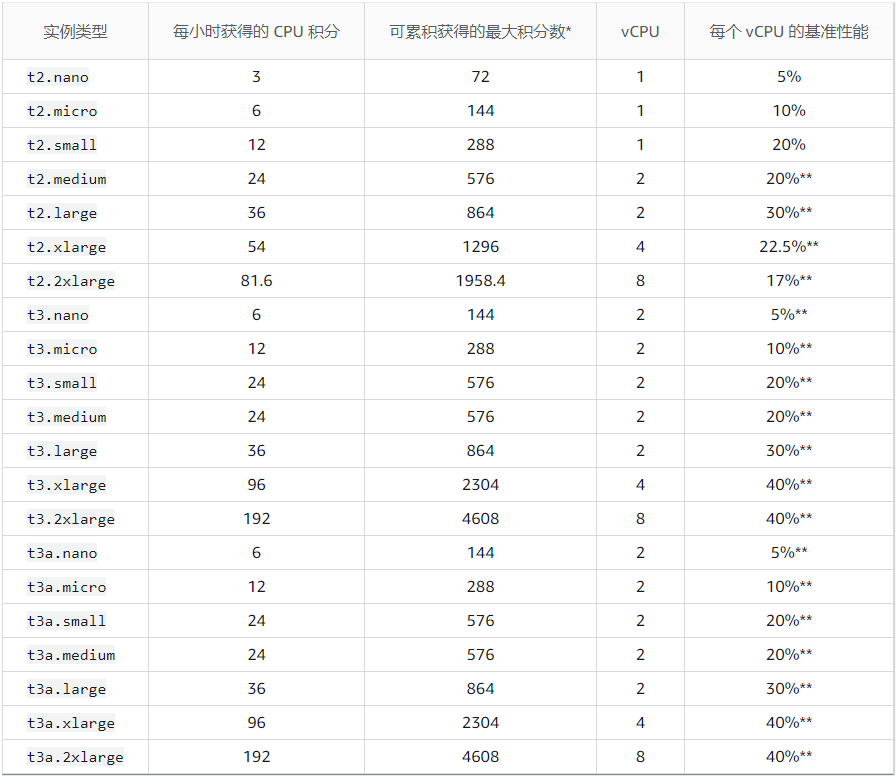Click the t2.2xlarge instance name
The image size is (896, 777).
click(71, 281)
